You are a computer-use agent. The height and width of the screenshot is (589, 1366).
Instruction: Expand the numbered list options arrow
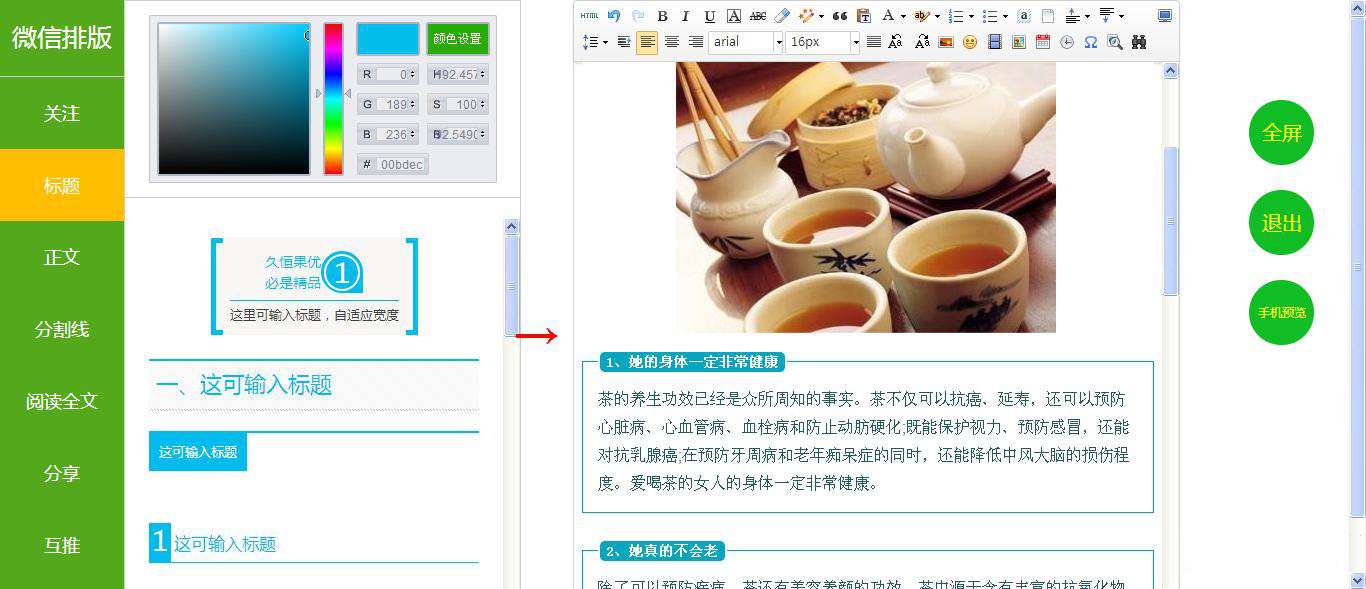click(970, 15)
